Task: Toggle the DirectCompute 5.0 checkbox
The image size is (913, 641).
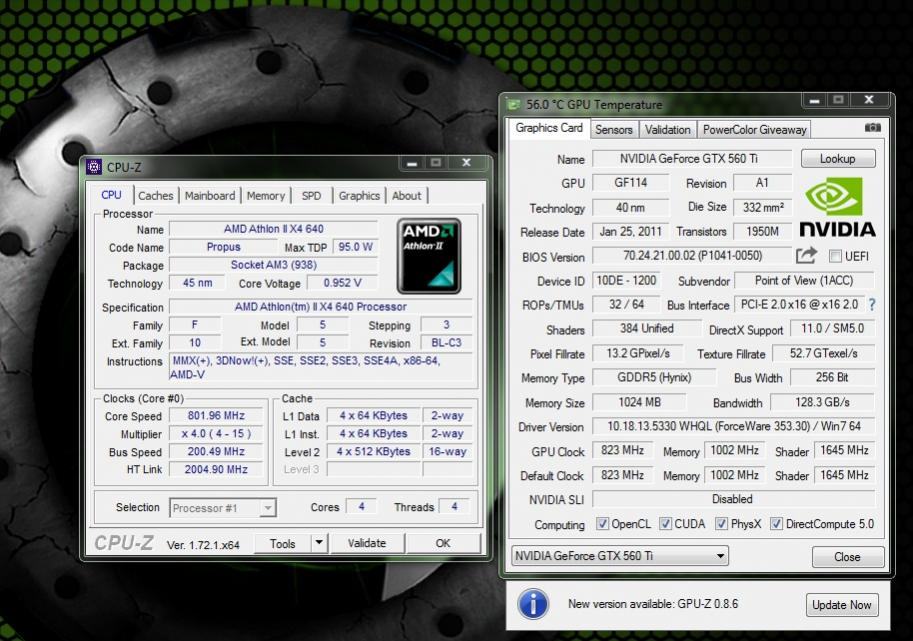Action: pos(776,523)
